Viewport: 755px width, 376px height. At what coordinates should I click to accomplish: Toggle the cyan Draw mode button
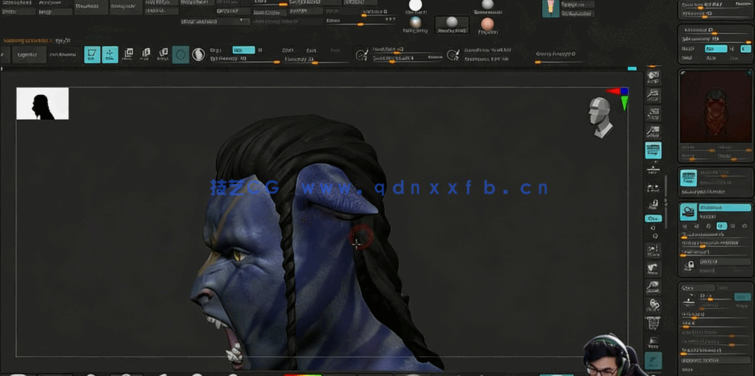pyautogui.click(x=110, y=54)
